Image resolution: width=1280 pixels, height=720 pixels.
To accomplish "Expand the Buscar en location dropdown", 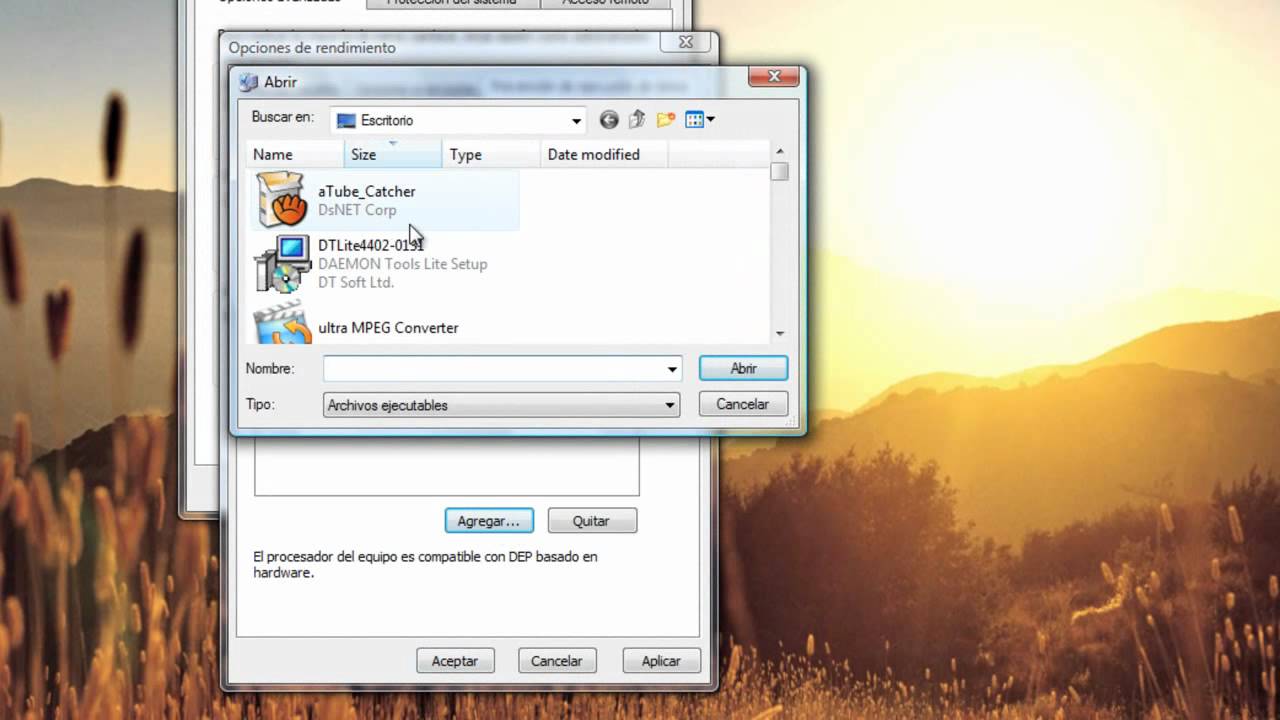I will coord(576,121).
